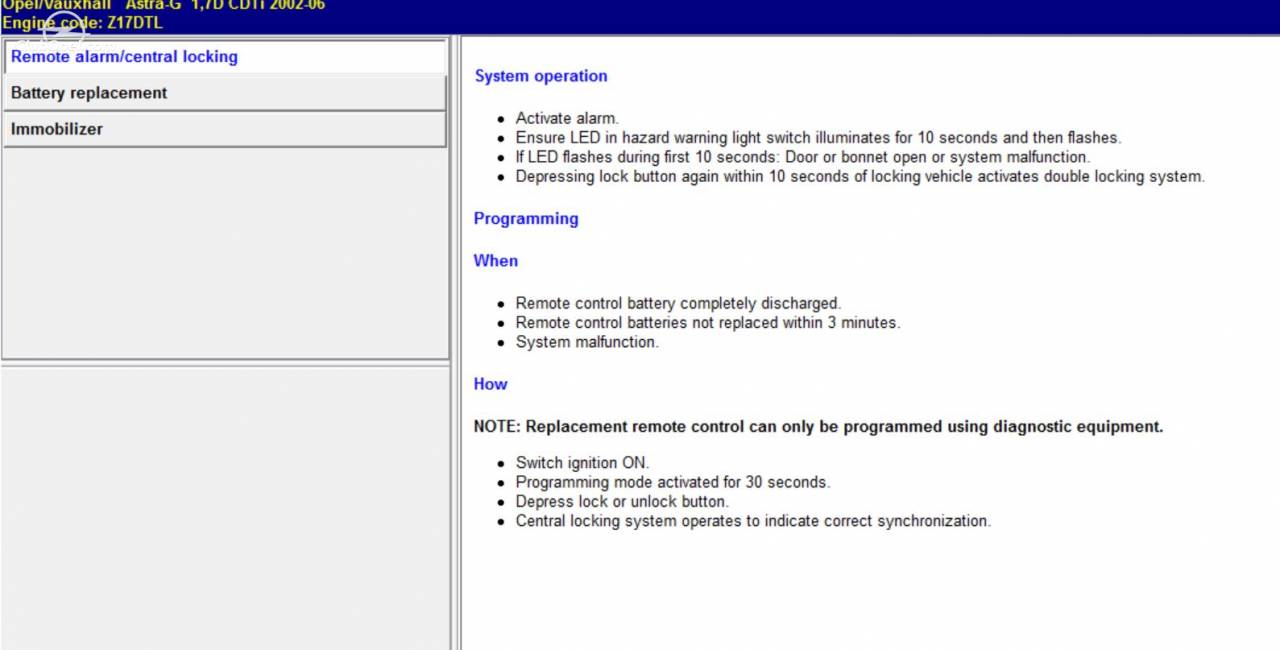This screenshot has height=650, width=1280.
Task: Click the 'If LED flashes during first' line
Action: point(803,157)
